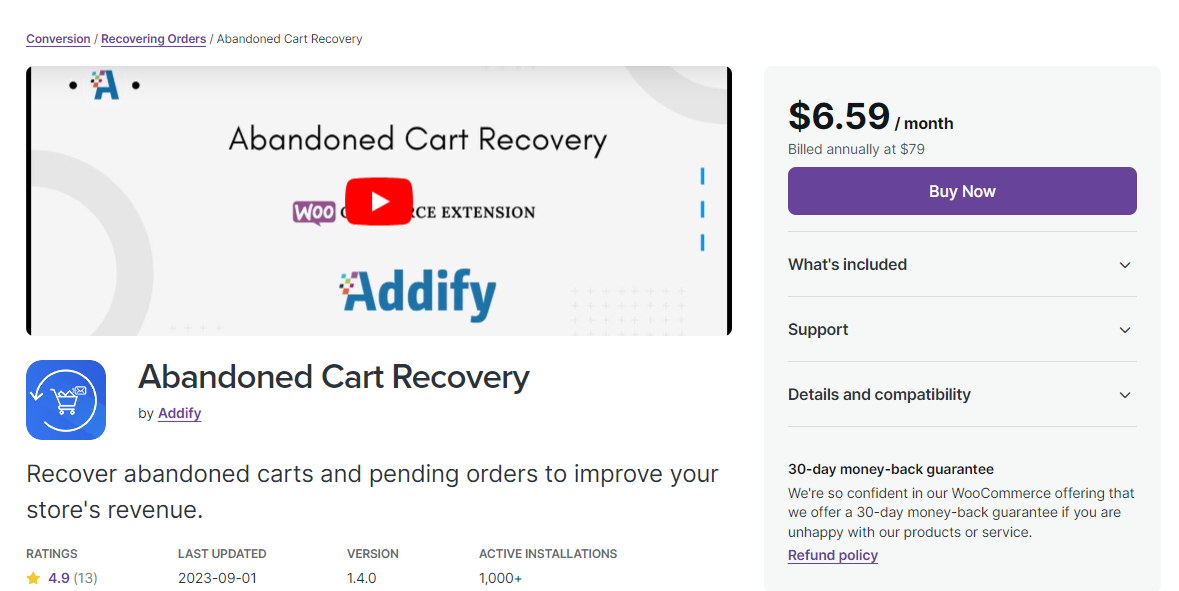
Task: Expand Details and compatibility chevron
Action: [1125, 395]
